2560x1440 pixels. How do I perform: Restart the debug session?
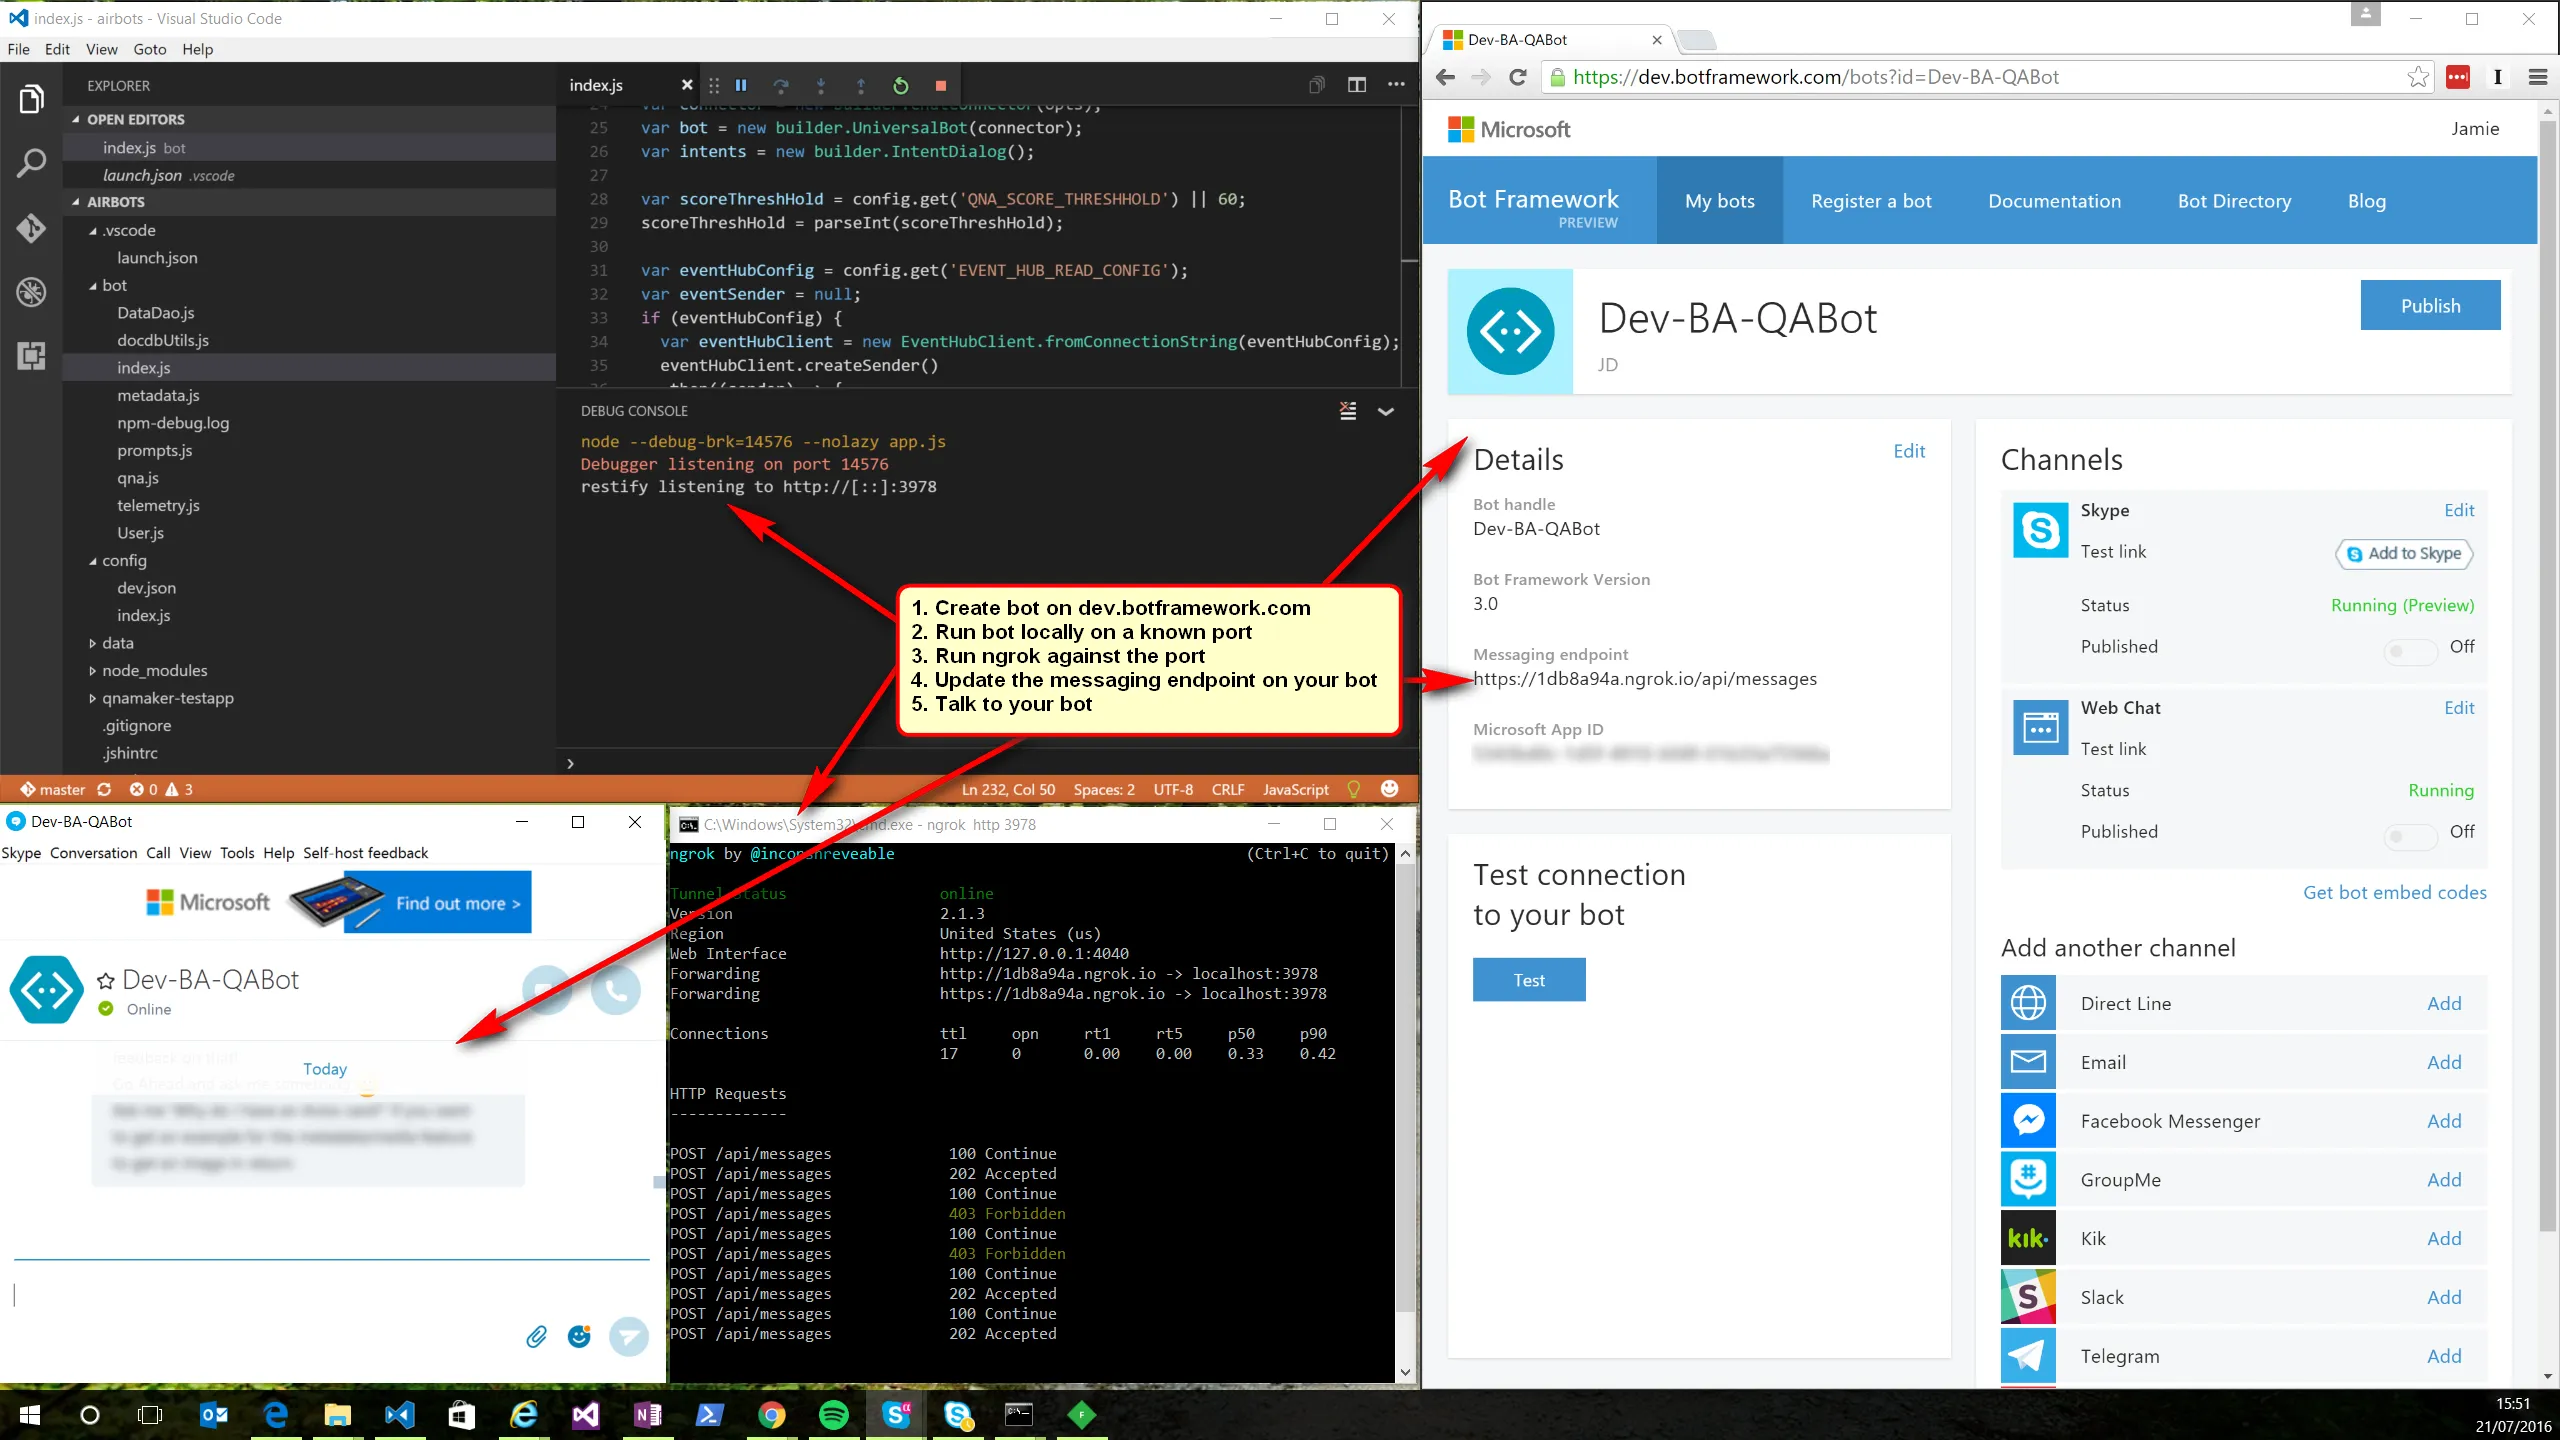point(900,86)
